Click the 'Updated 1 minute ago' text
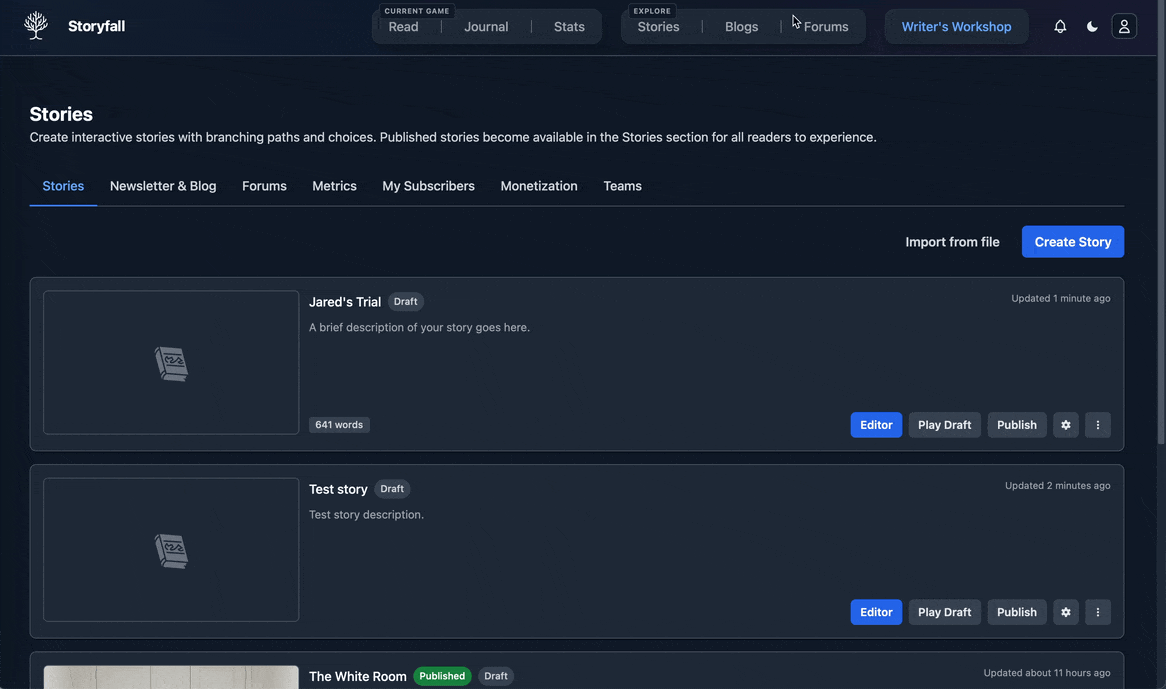This screenshot has width=1166, height=689. point(1060,298)
